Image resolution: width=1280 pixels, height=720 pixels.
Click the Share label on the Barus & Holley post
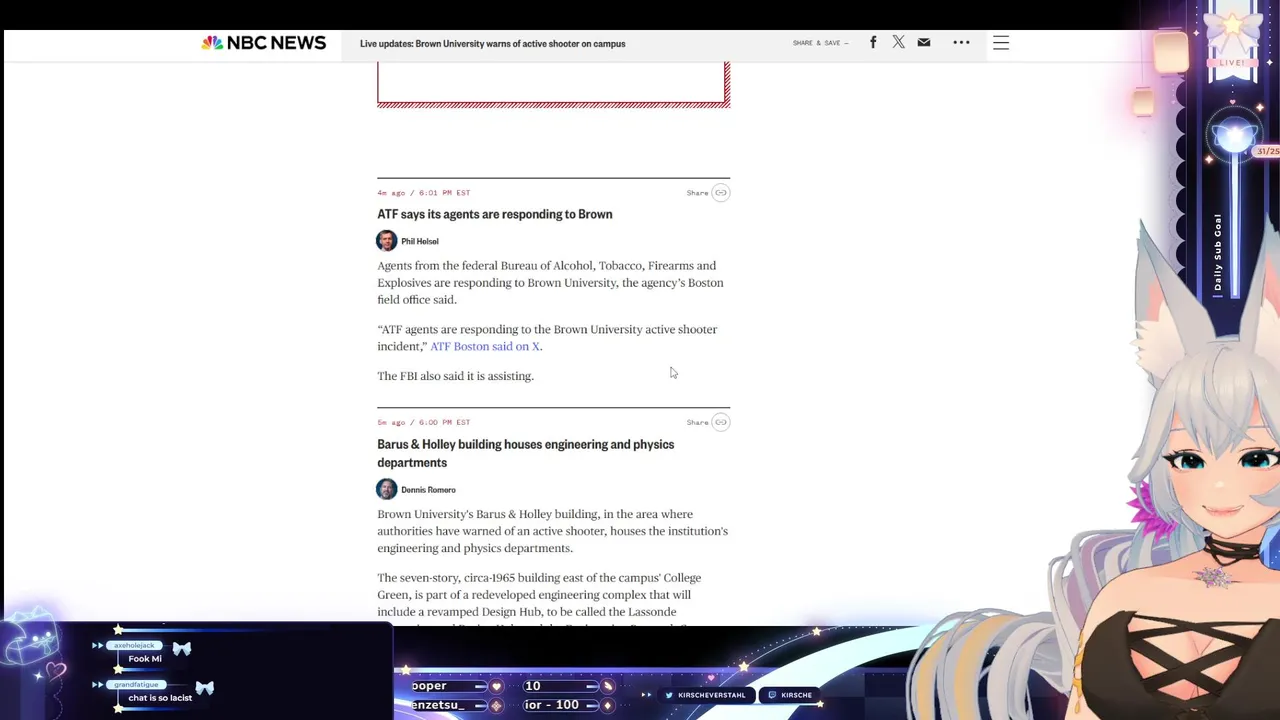click(x=697, y=422)
